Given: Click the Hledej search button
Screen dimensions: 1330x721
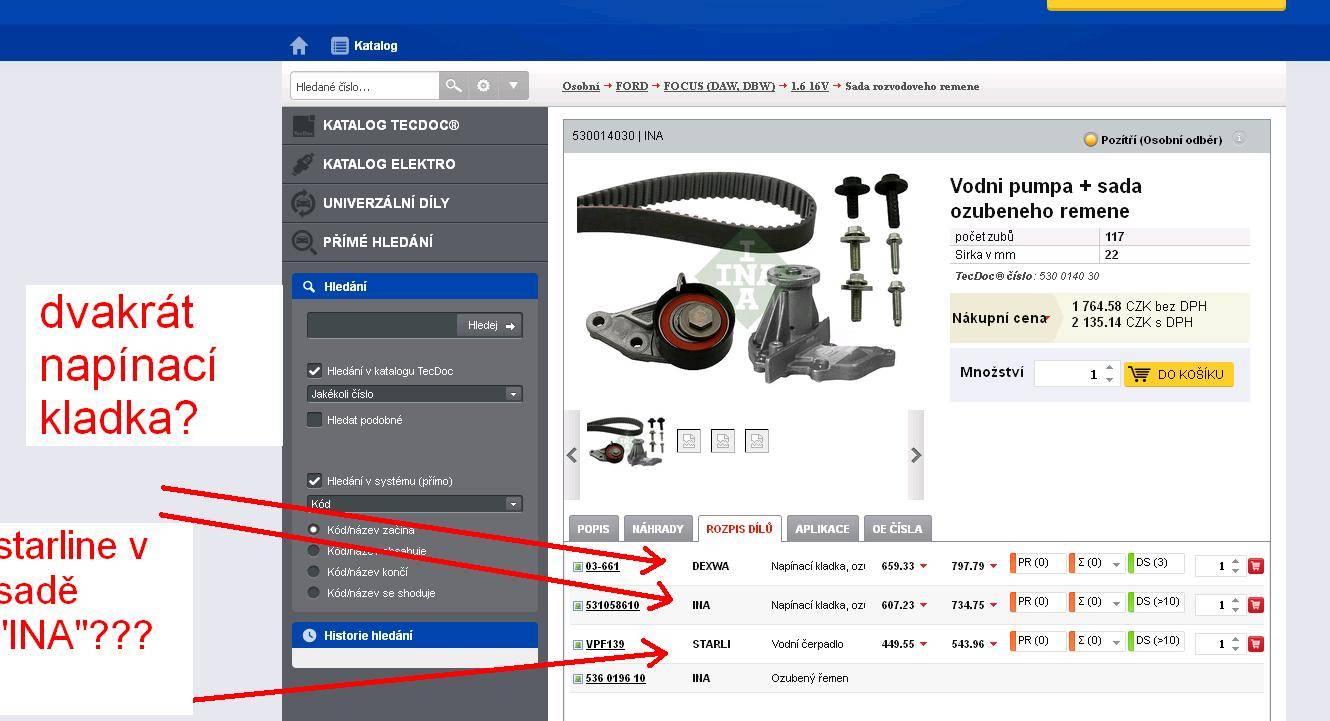Looking at the screenshot, I should coord(490,325).
